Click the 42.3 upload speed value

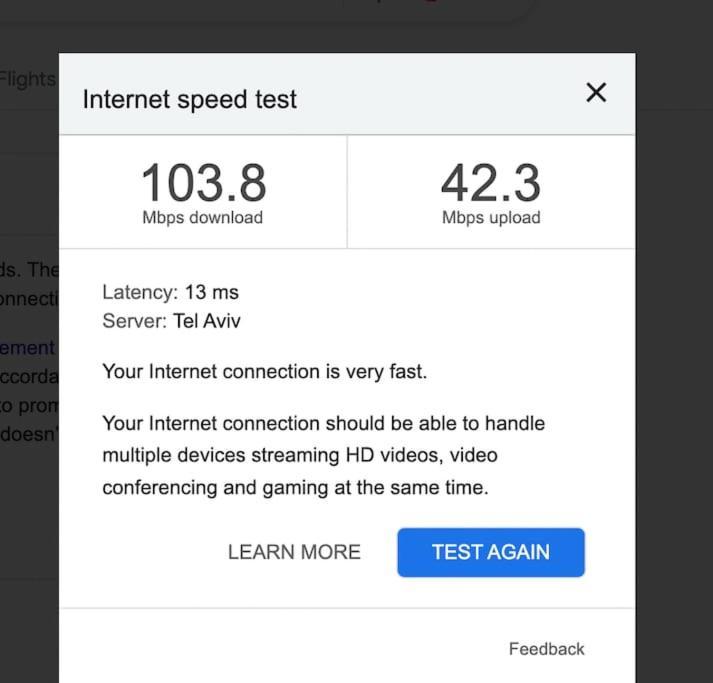(x=491, y=183)
